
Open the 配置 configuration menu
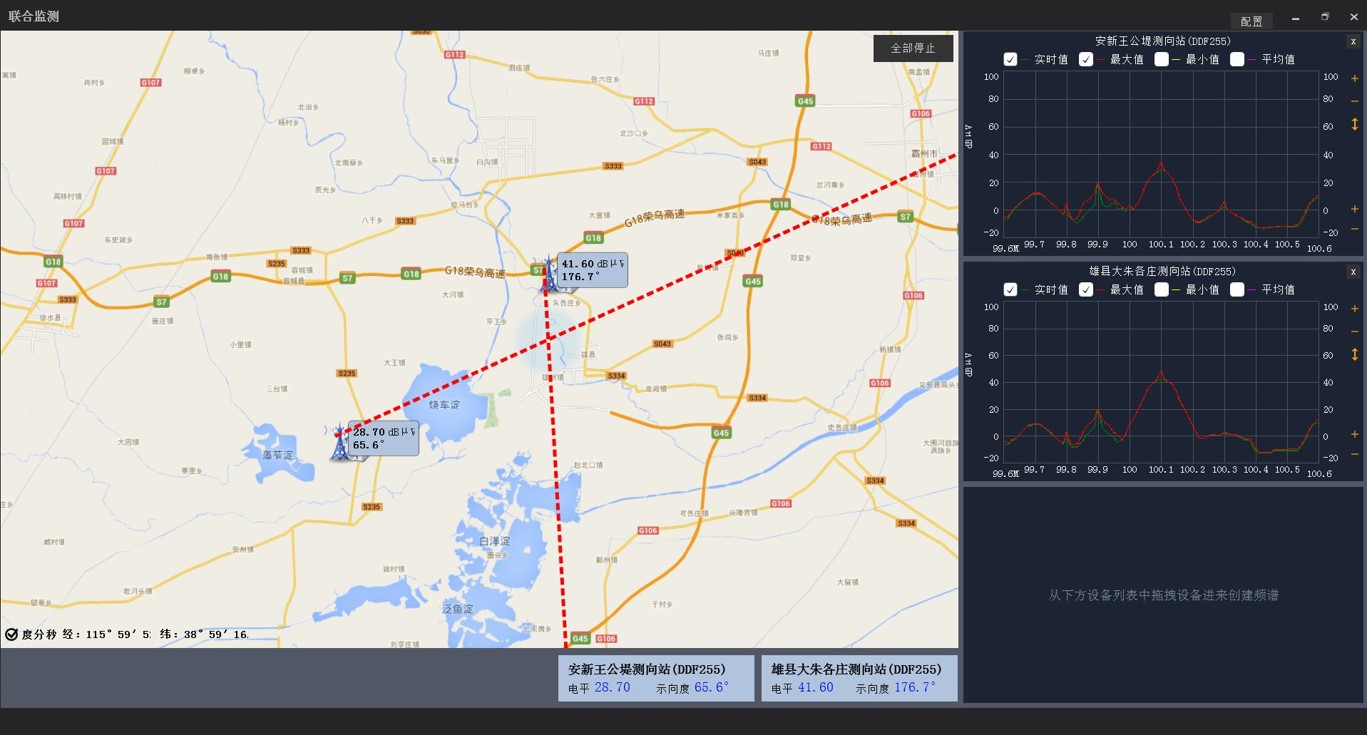tap(1251, 21)
